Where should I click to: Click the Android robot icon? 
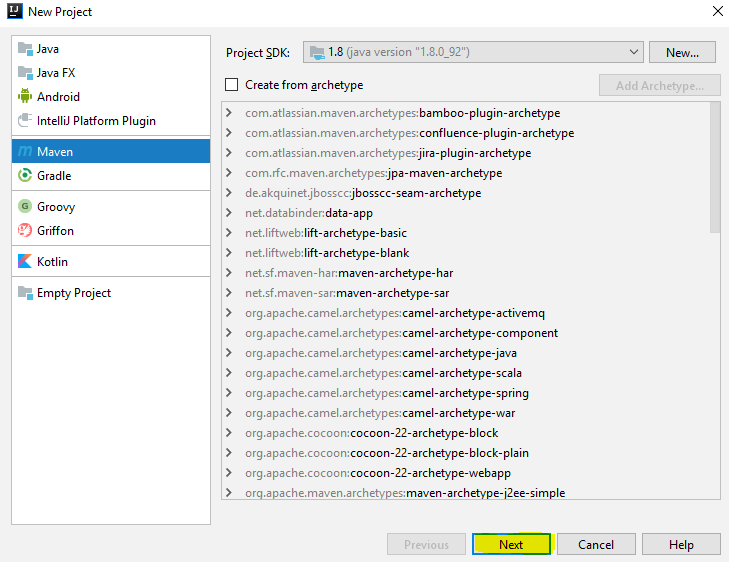point(25,96)
